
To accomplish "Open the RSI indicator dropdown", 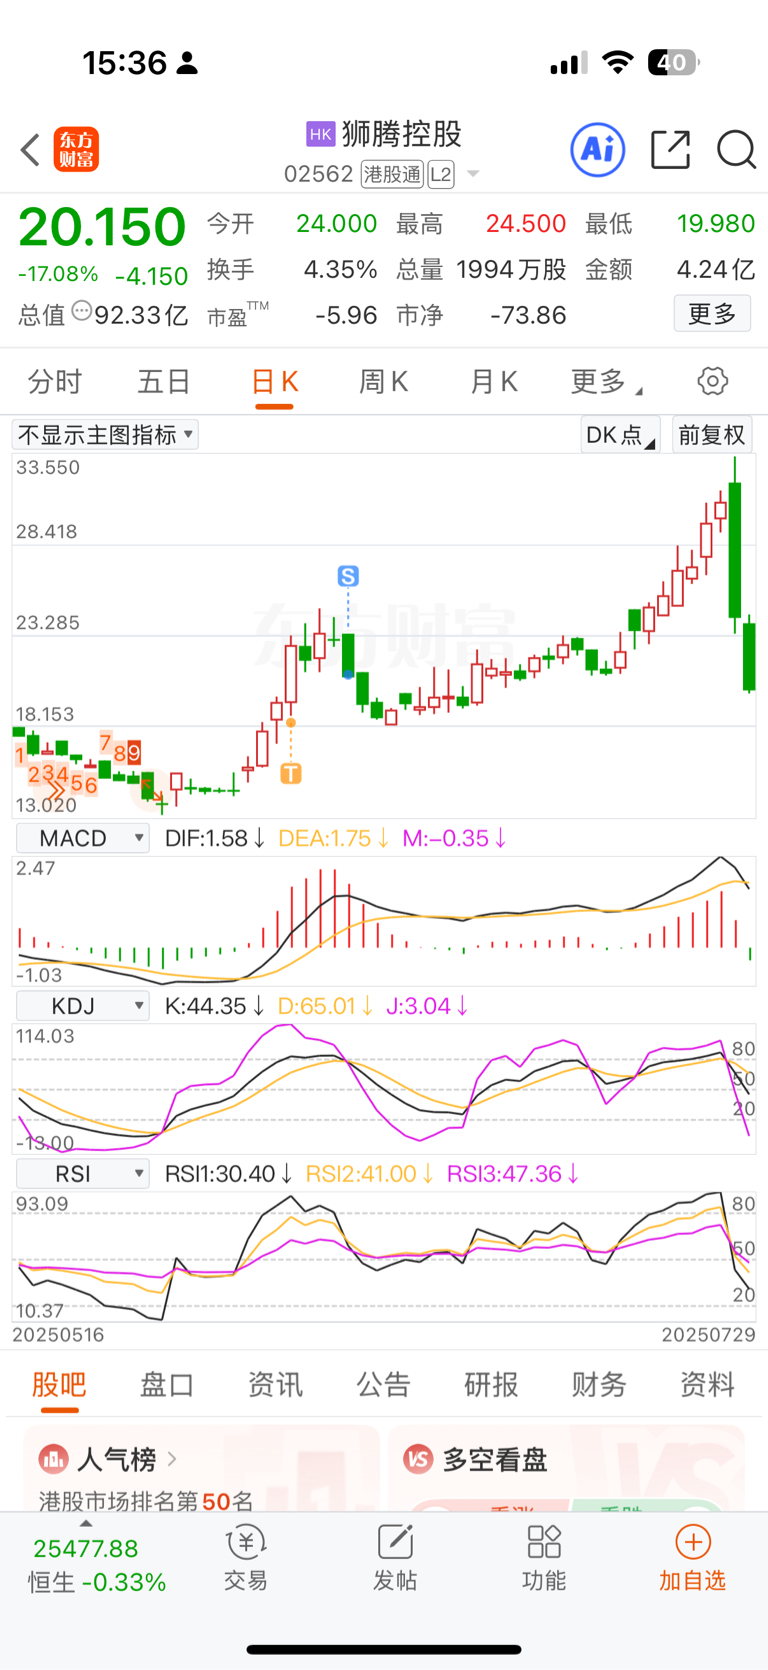I will point(82,1173).
